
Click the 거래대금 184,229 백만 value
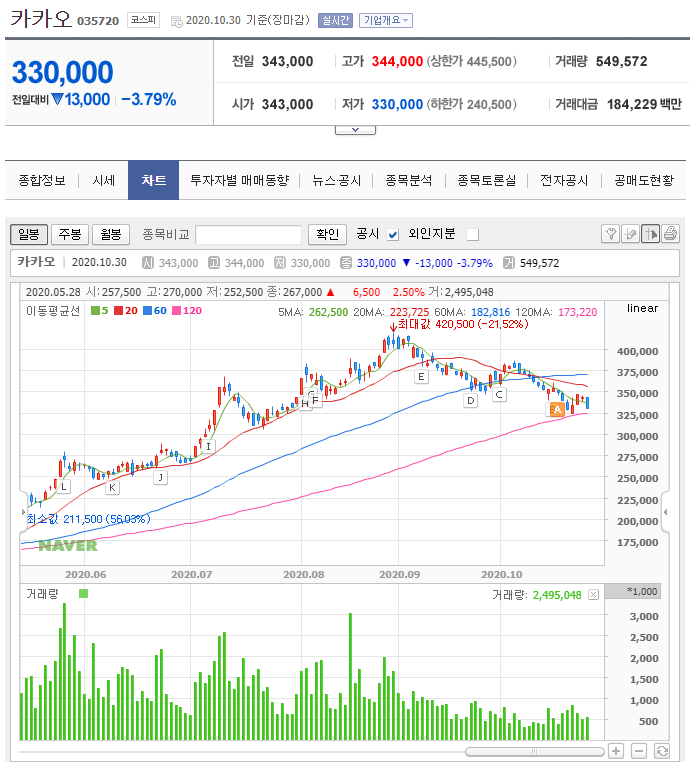pyautogui.click(x=644, y=104)
